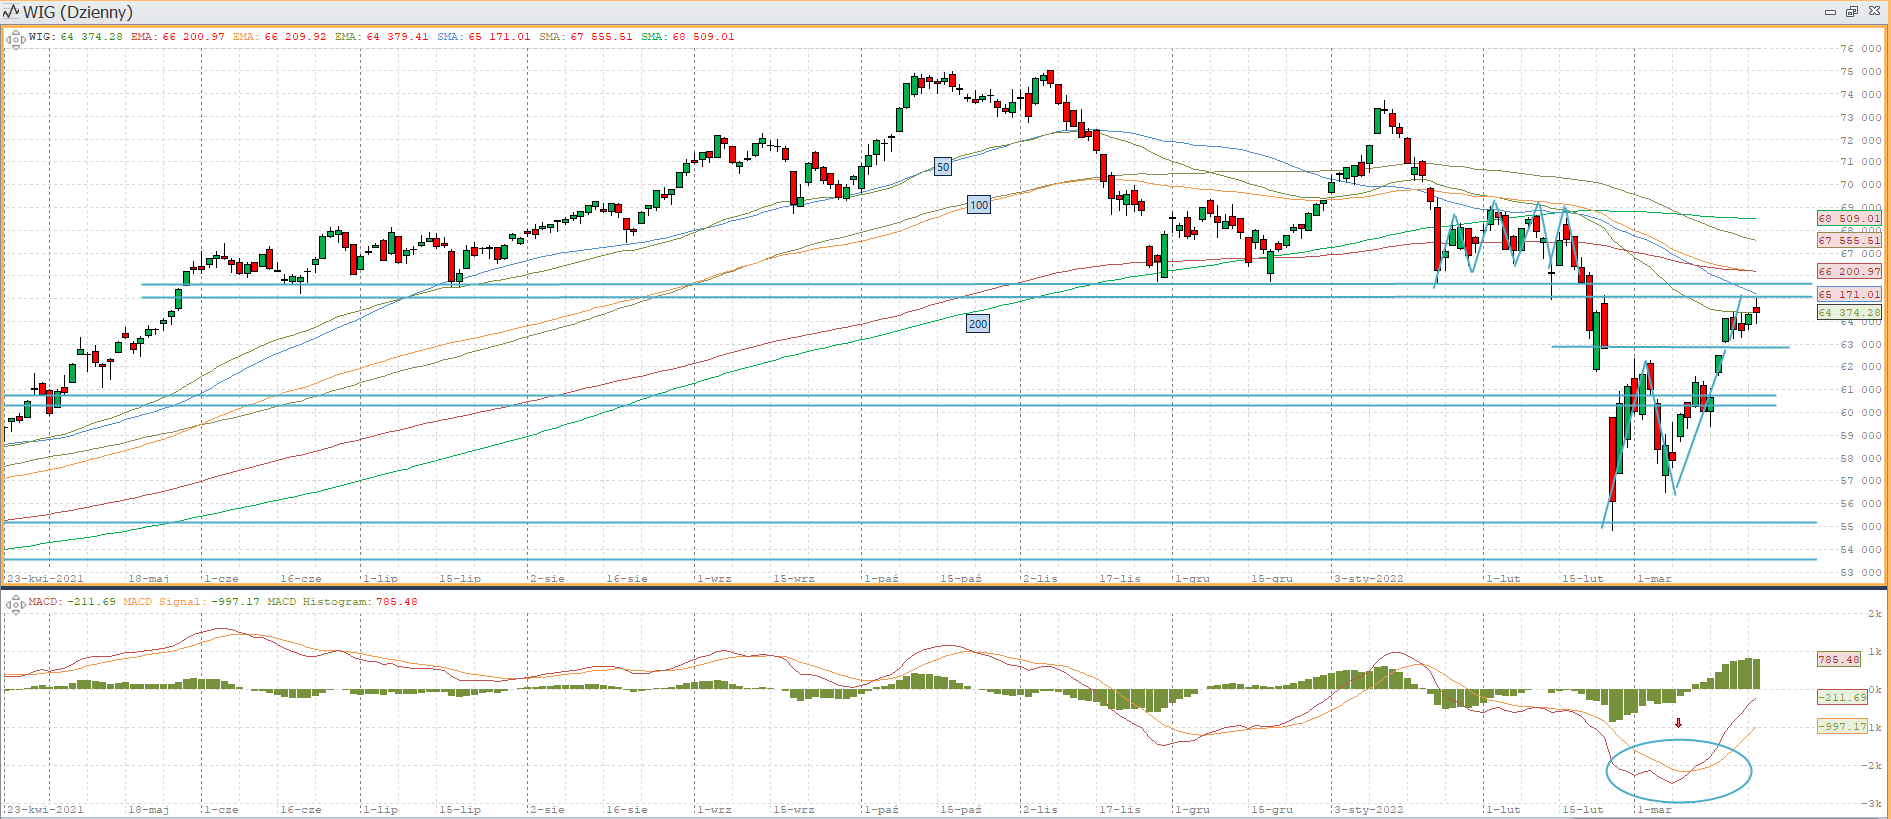The image size is (1891, 819).
Task: Click the 785.48 tag on the MACD axis
Action: [1838, 659]
